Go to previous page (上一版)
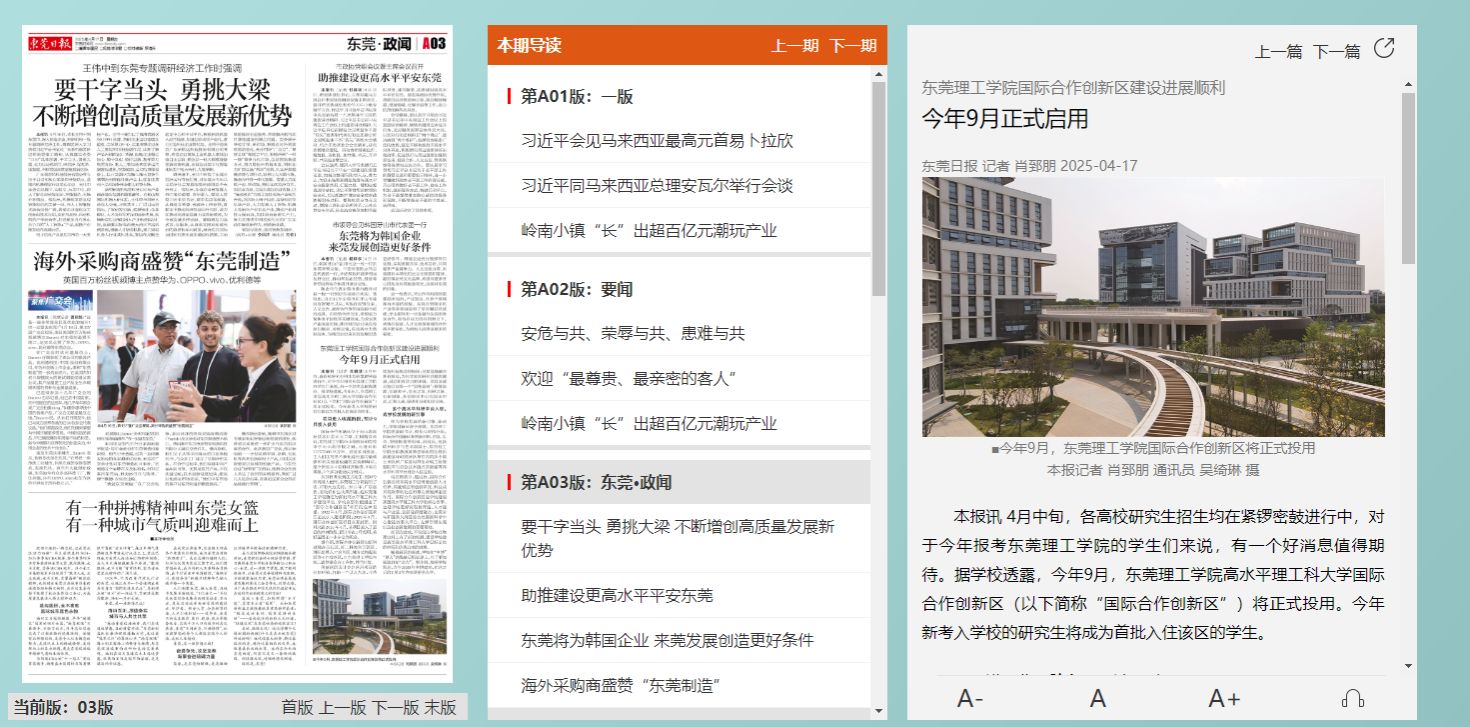The image size is (1470, 727). 343,707
